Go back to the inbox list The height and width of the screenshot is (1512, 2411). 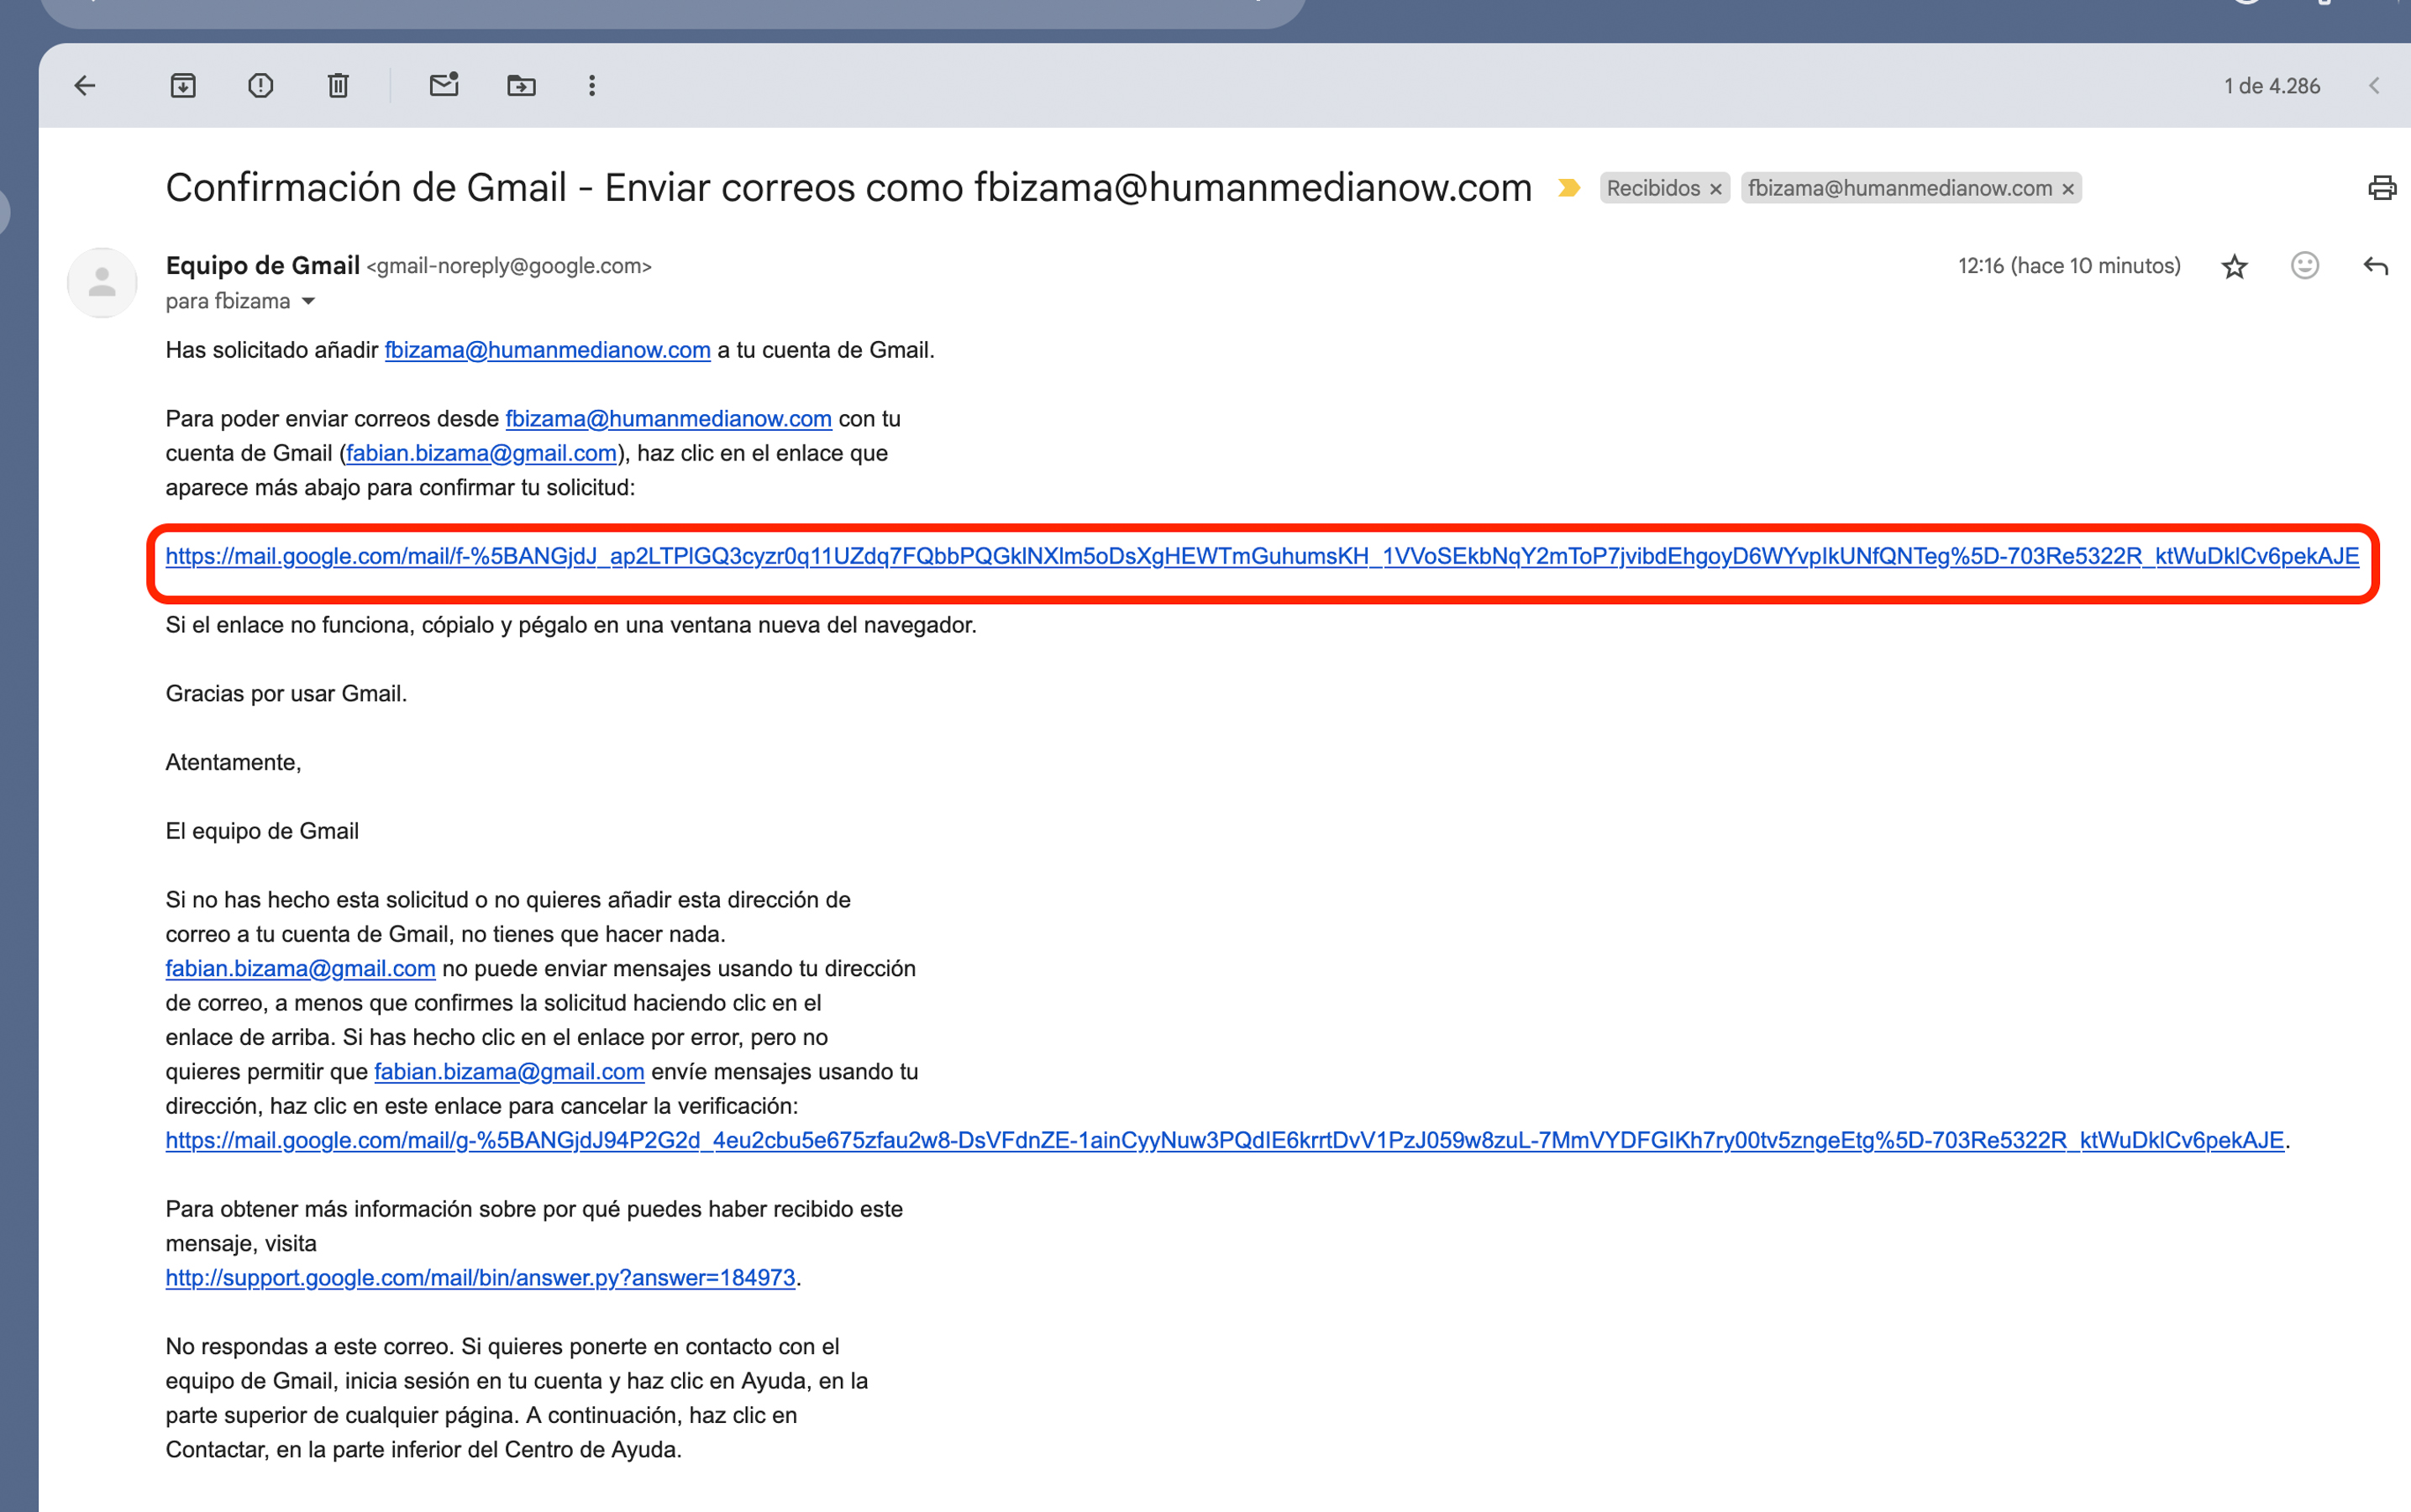(x=85, y=86)
